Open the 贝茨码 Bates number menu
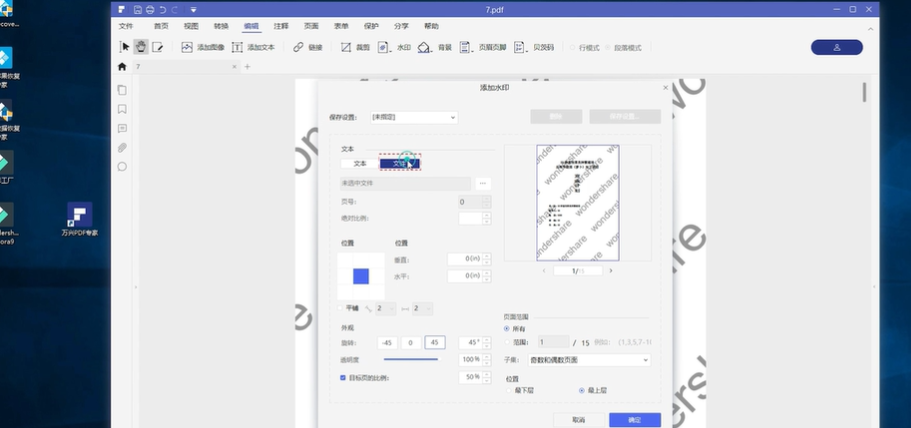The height and width of the screenshot is (428, 911). 534,48
